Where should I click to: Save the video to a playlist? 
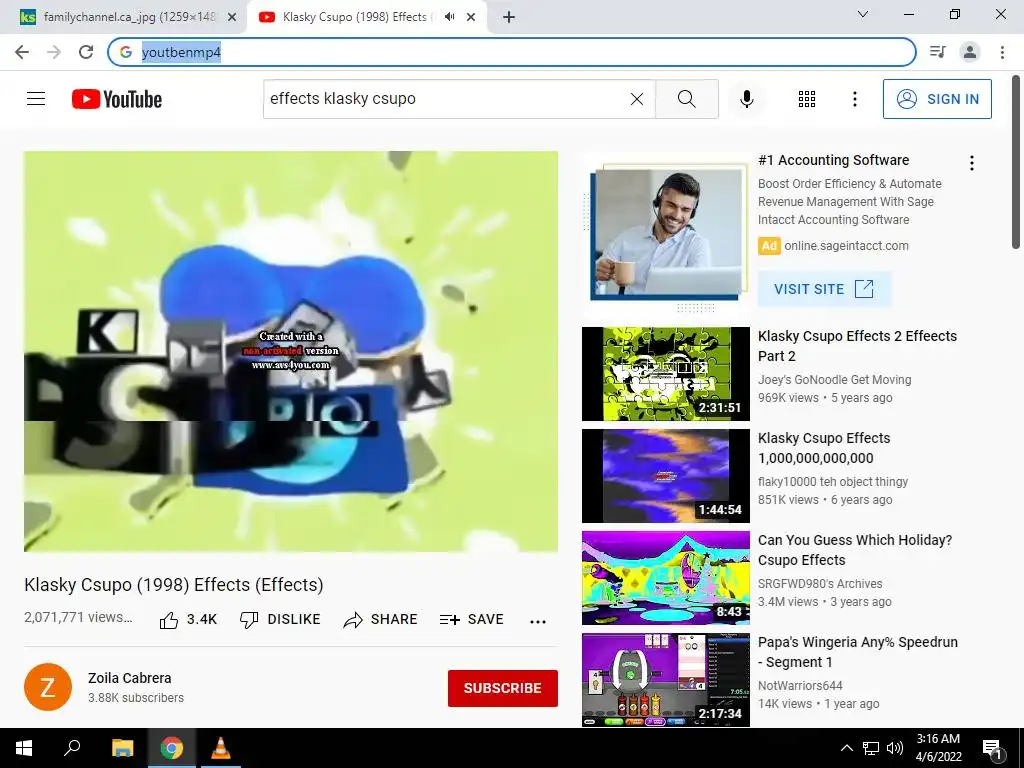(471, 619)
